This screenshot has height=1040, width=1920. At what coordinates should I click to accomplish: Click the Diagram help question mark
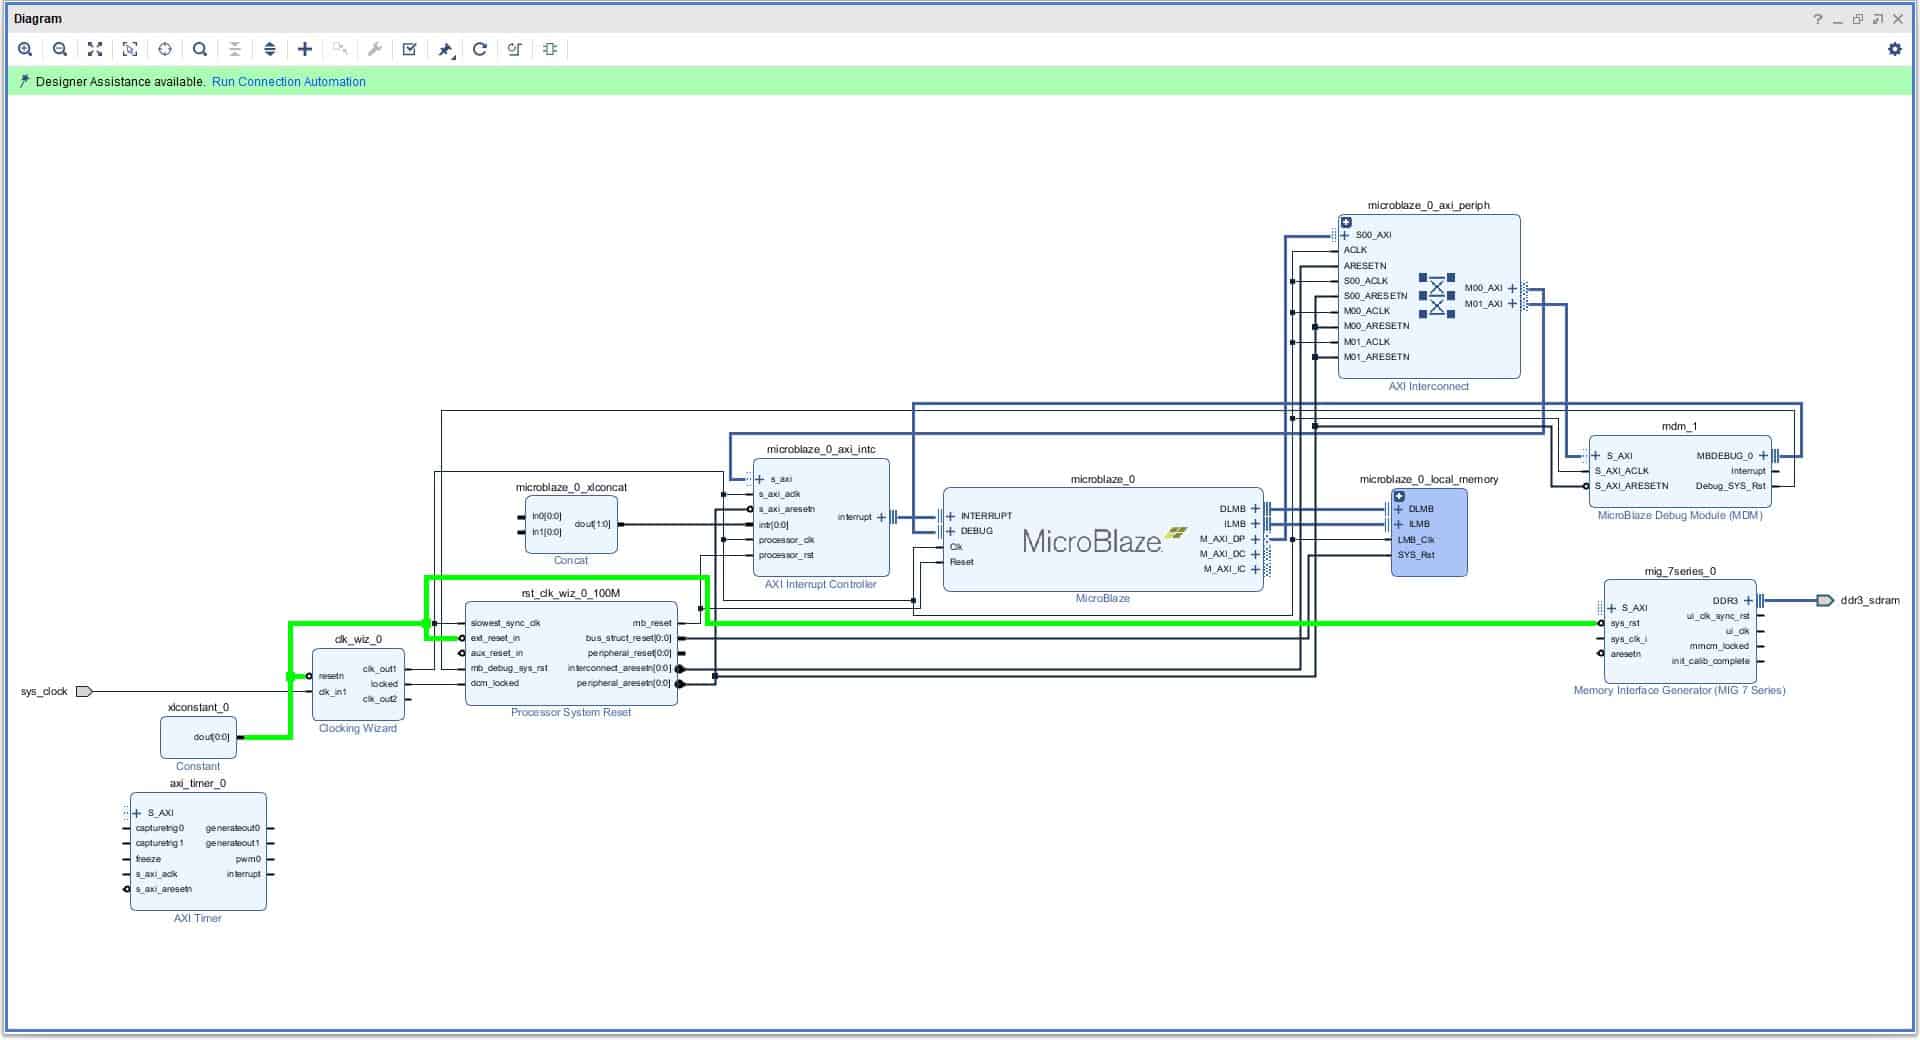coord(1817,19)
